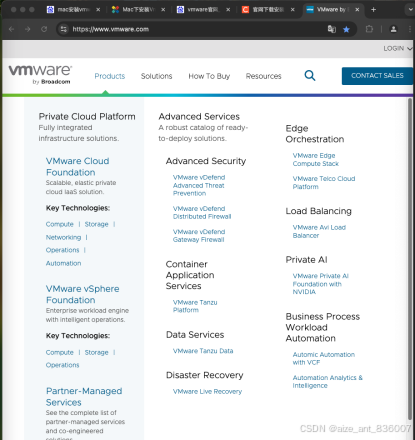Click the 'Private Cloud Platform' heading

pos(87,116)
